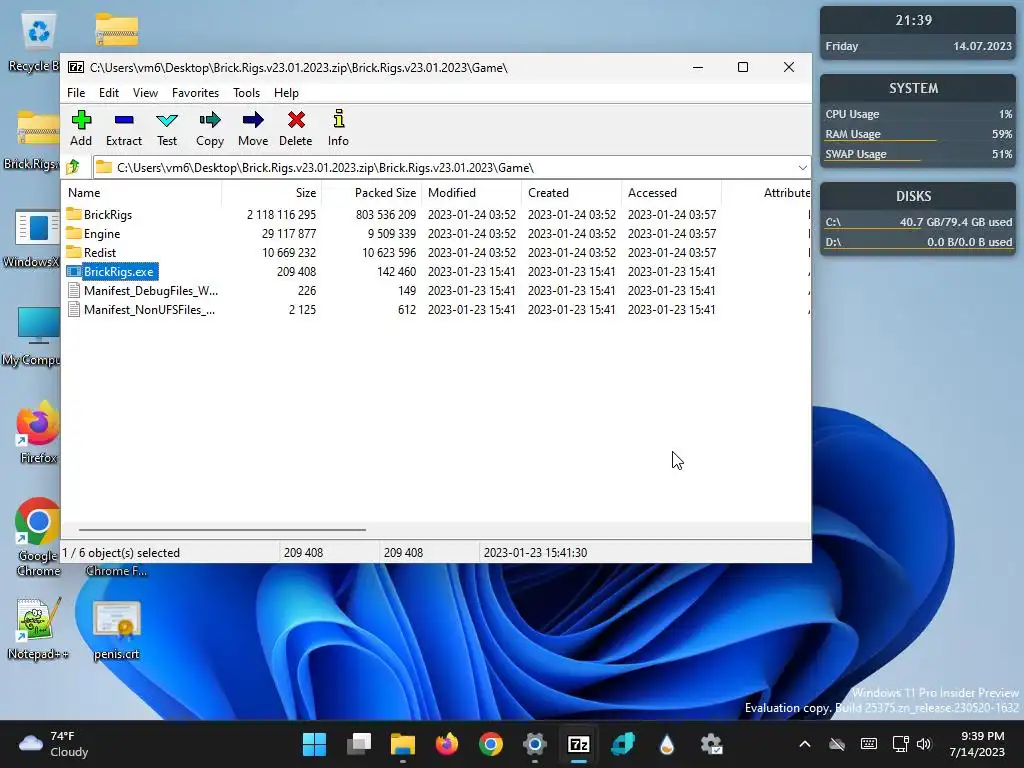This screenshot has width=1024, height=768.
Task: Select Google Chrome desktop shortcut
Action: 37,537
